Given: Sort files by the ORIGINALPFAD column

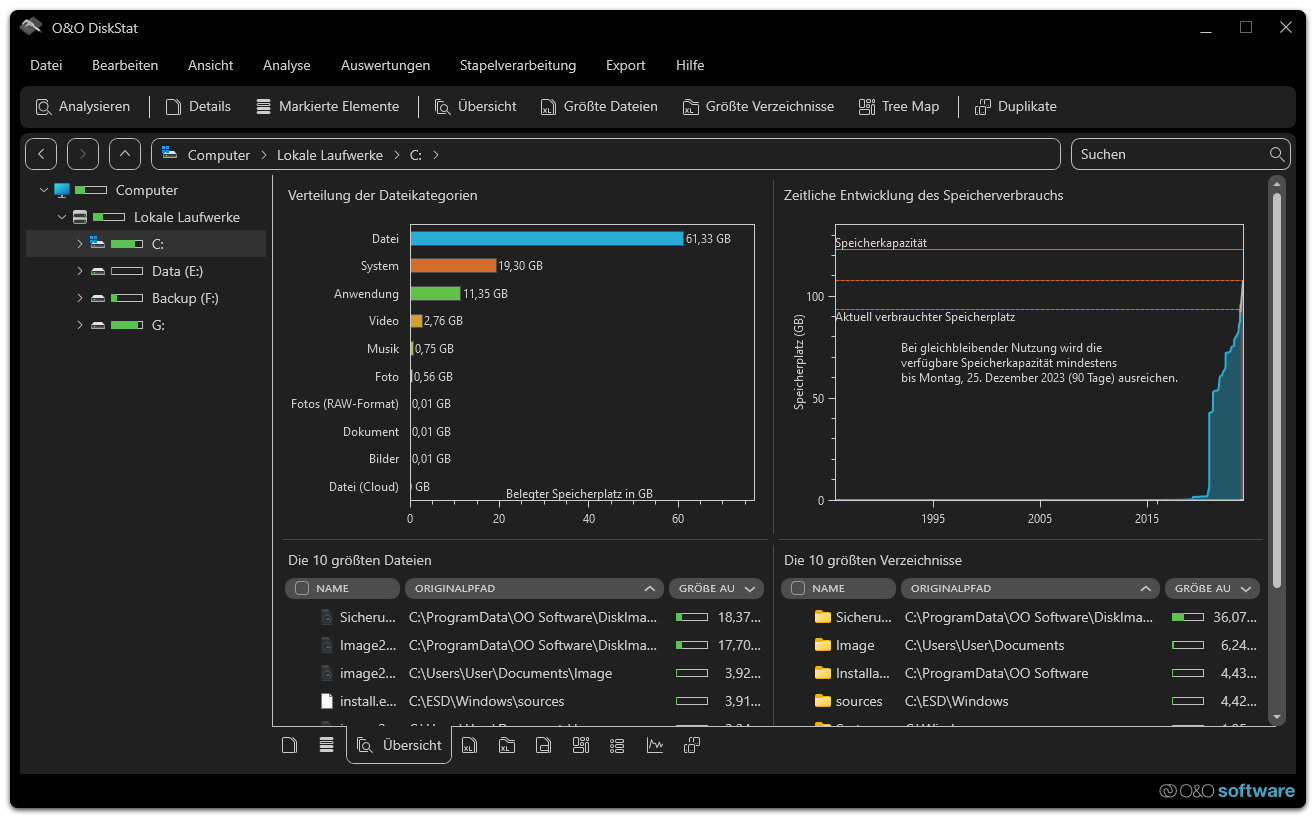Looking at the screenshot, I should point(534,588).
